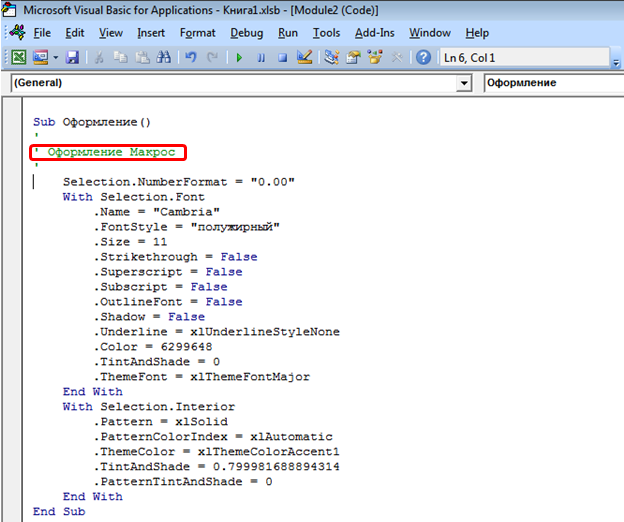Open the Debug menu
Screen dimensions: 624x522
246,33
